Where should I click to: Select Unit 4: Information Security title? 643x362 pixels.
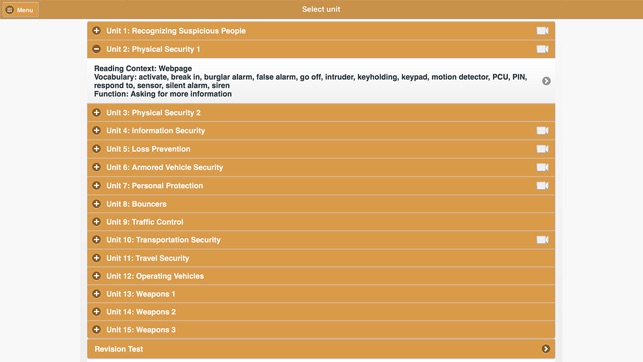(x=155, y=131)
